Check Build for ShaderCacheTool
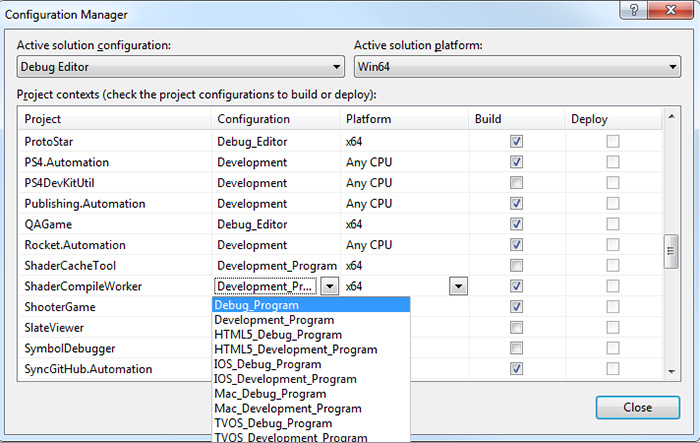Image resolution: width=700 pixels, height=443 pixels. (x=517, y=265)
